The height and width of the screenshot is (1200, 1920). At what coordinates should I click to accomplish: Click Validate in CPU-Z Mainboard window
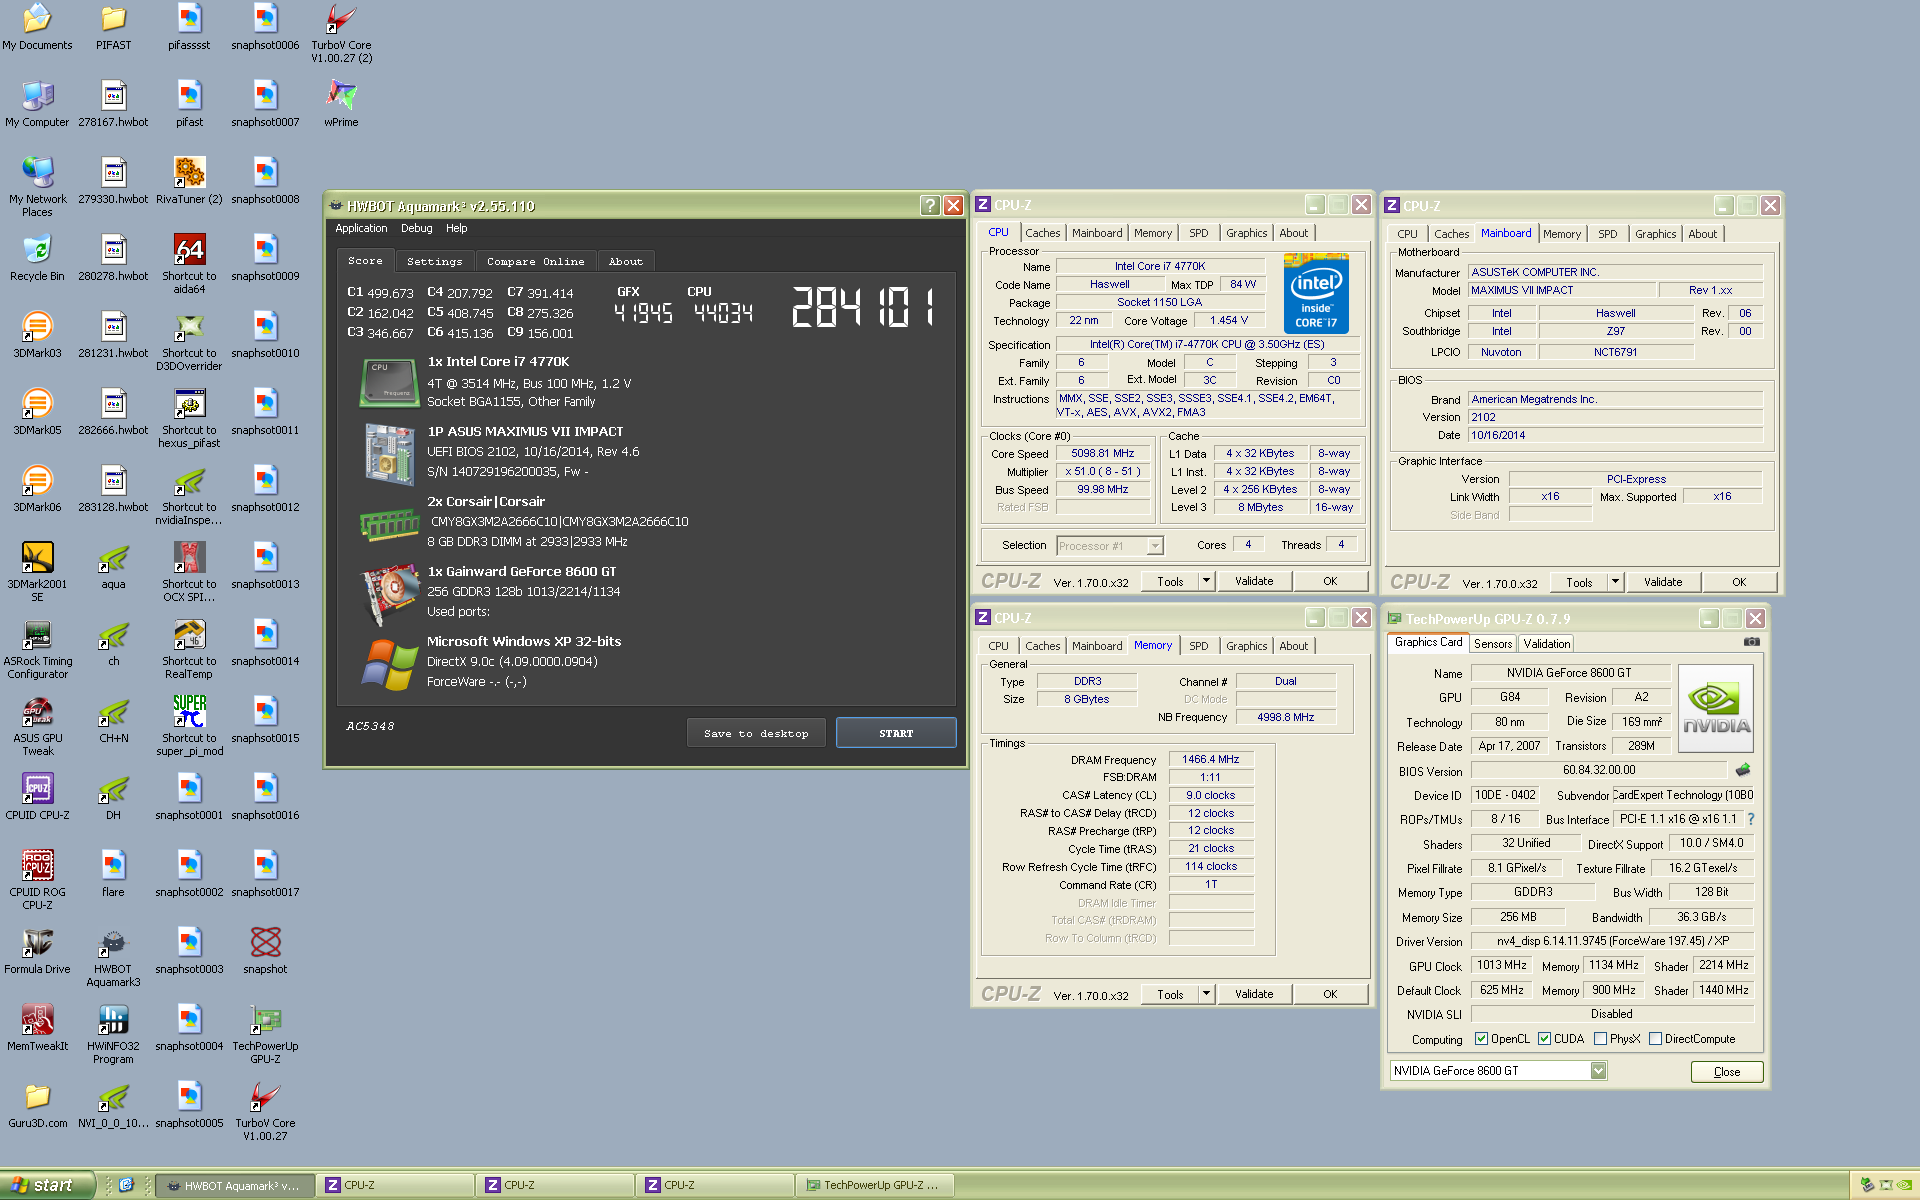click(1663, 582)
